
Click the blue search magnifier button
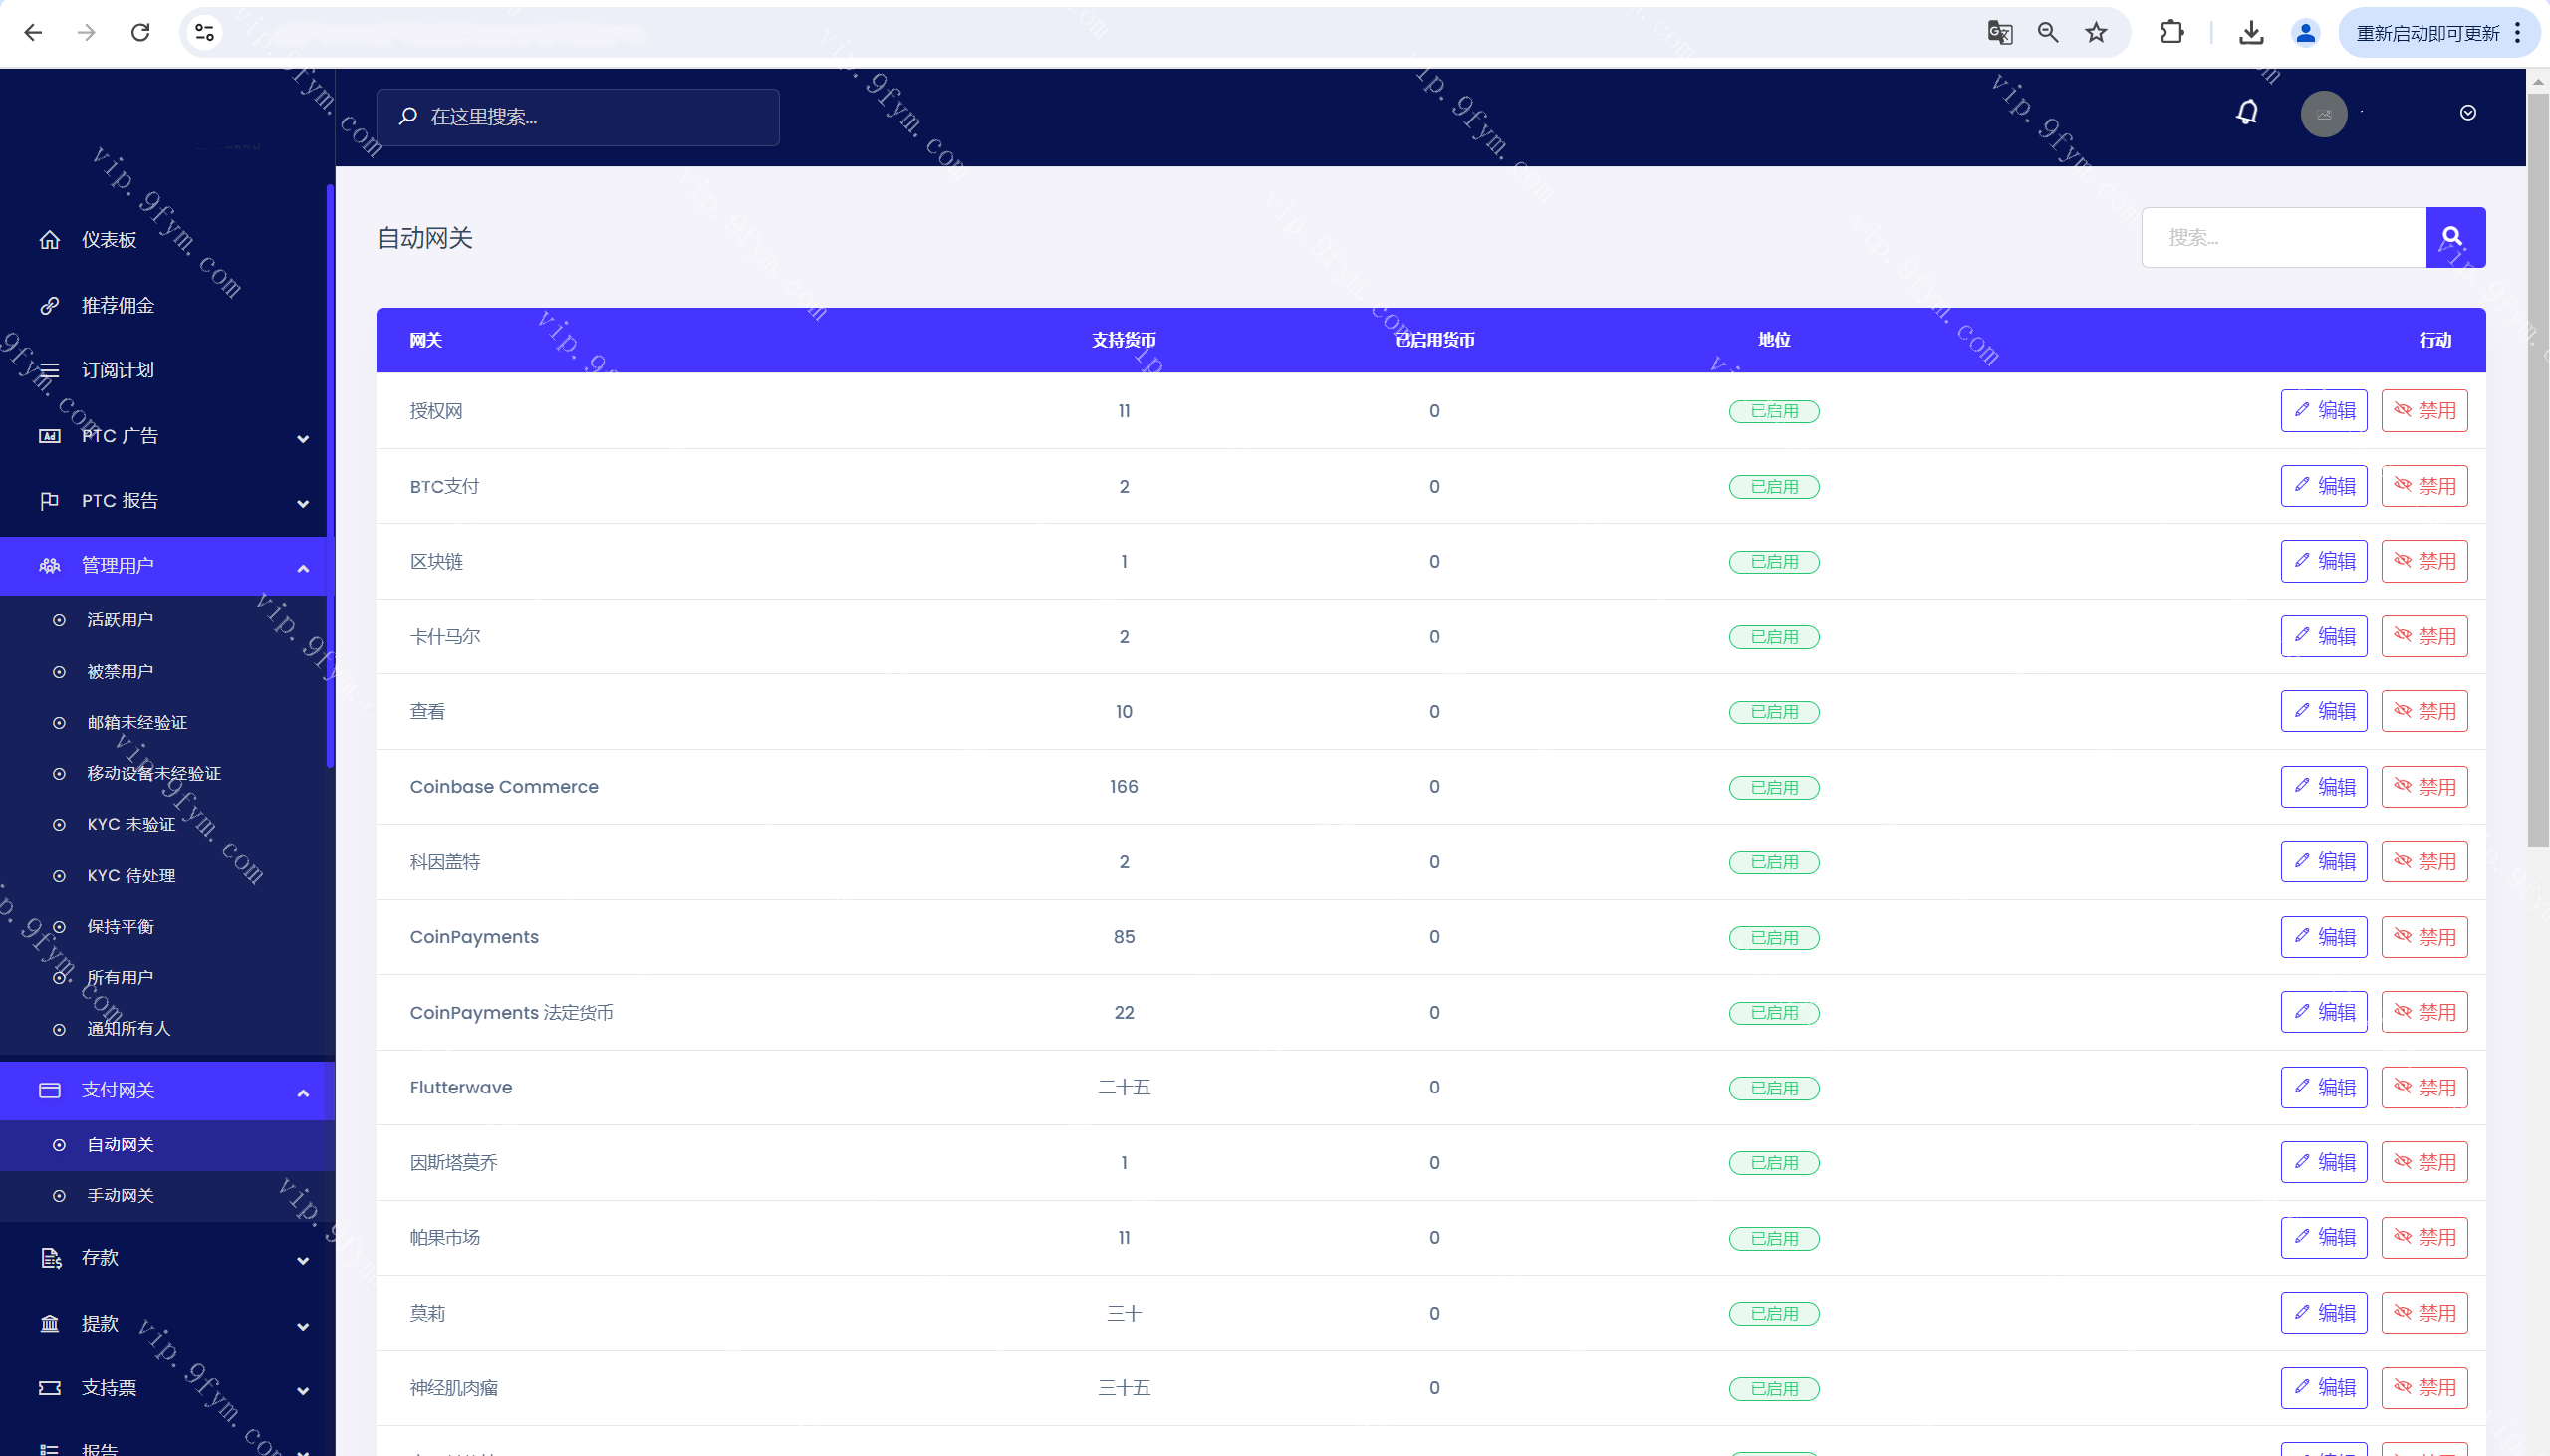[x=2454, y=237]
